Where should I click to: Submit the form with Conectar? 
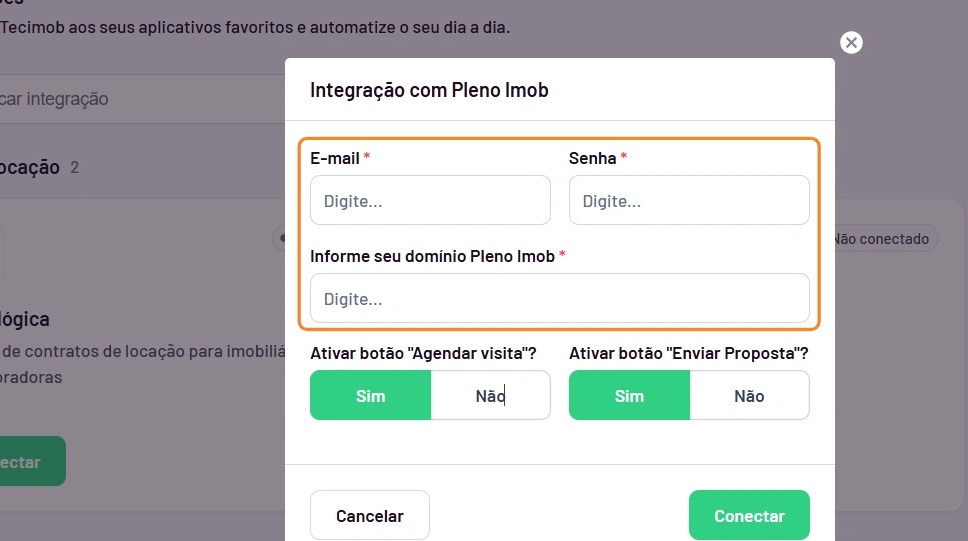749,515
